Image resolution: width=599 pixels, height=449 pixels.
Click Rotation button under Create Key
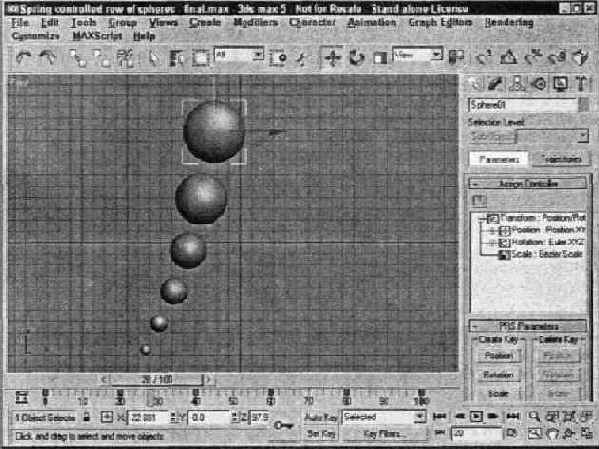[498, 375]
